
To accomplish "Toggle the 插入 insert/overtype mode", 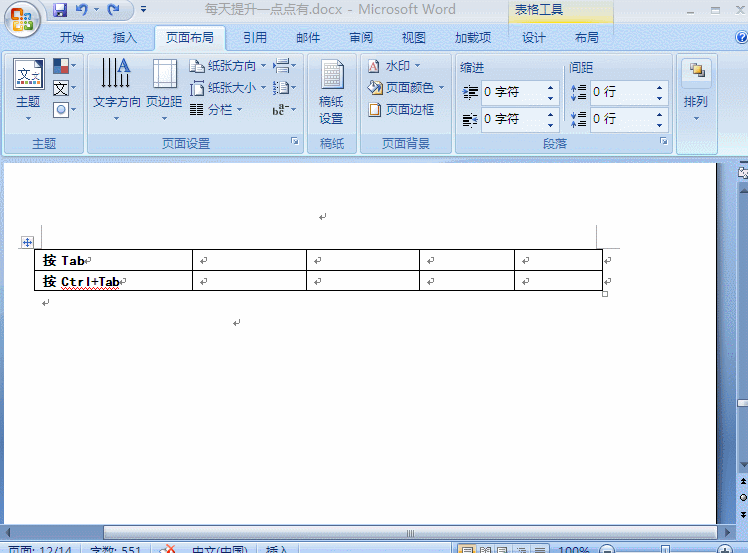I will tap(277, 550).
